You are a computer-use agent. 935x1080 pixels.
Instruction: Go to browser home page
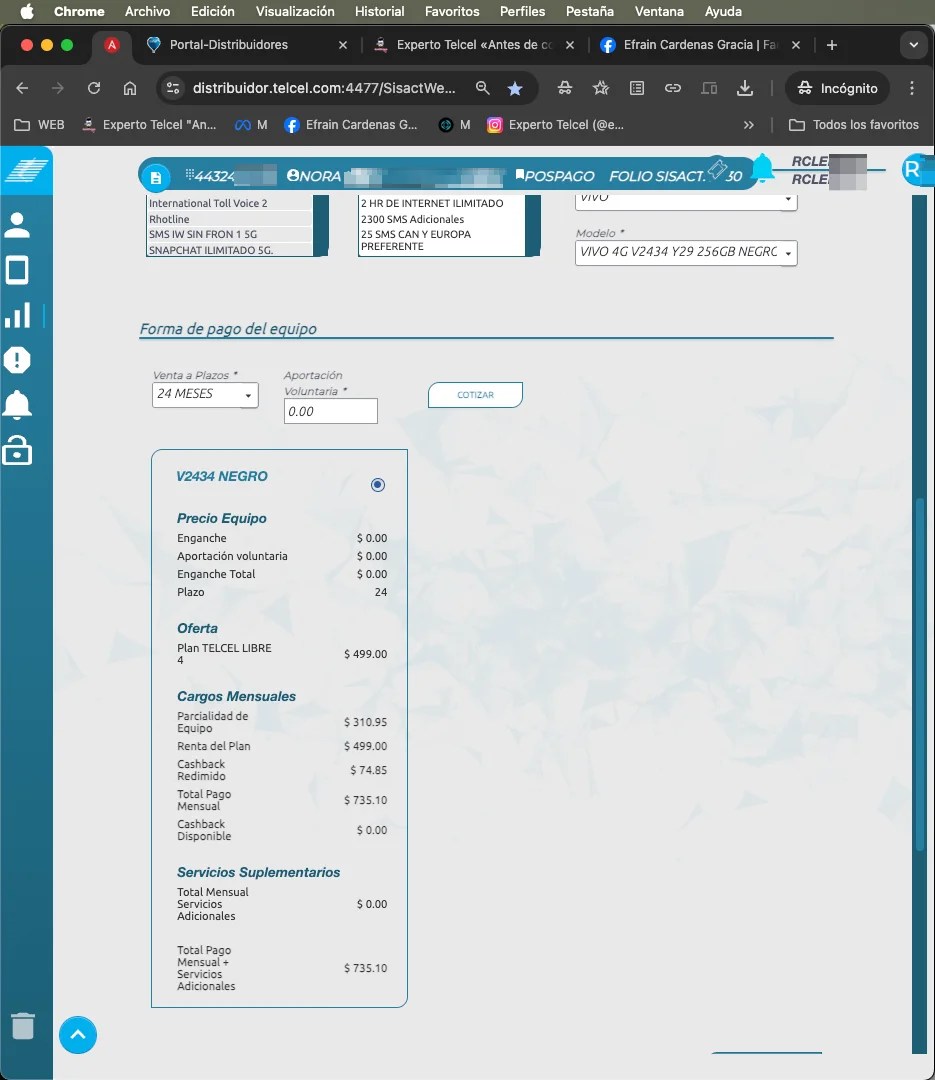click(x=130, y=88)
